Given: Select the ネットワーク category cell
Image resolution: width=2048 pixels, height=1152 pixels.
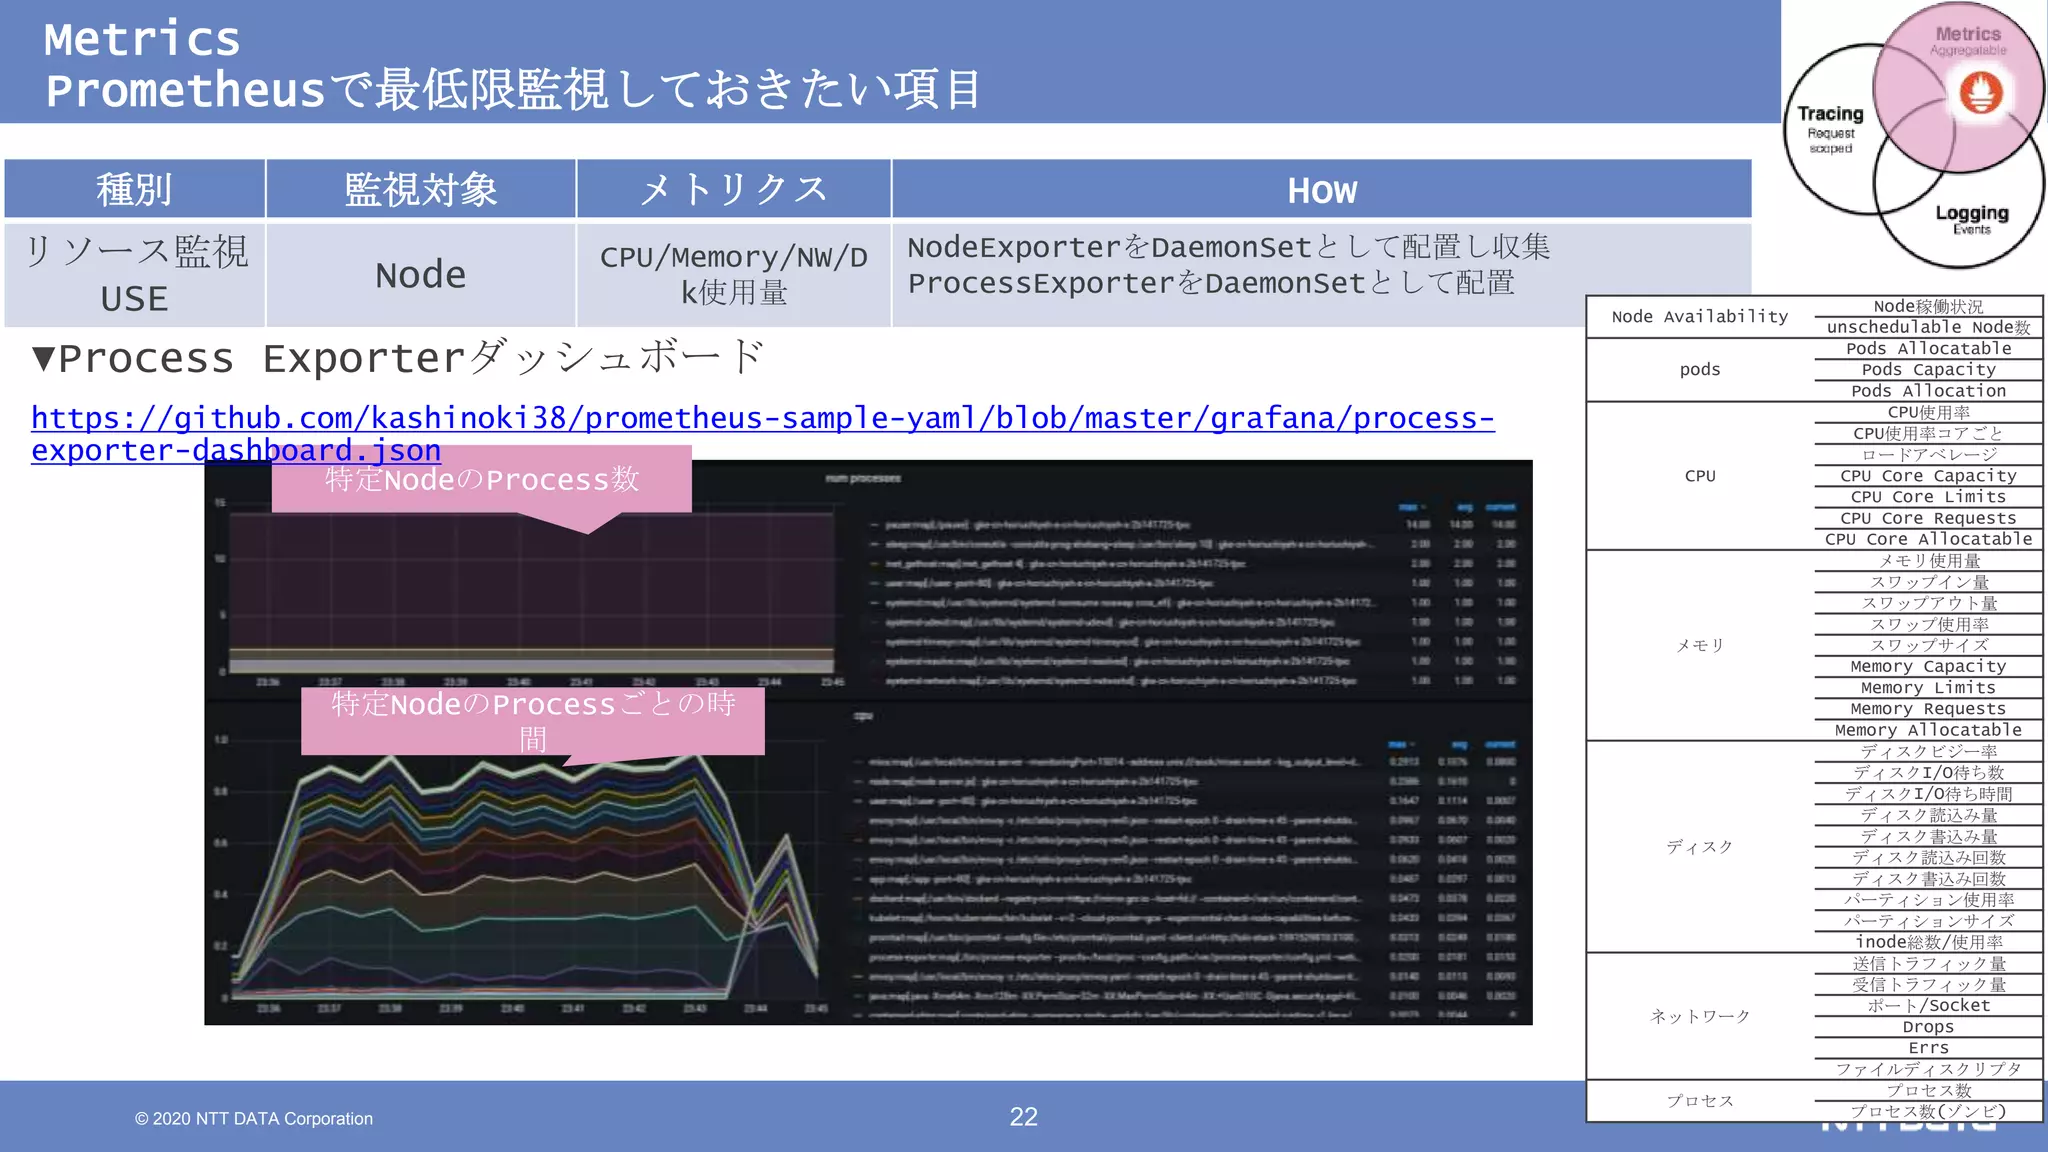Looking at the screenshot, I should (1700, 1016).
